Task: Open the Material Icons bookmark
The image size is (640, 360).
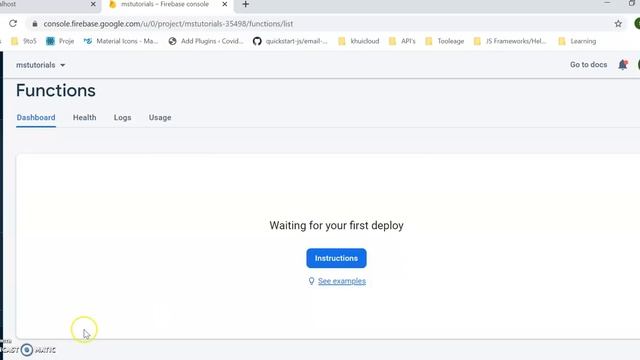Action: [121, 41]
